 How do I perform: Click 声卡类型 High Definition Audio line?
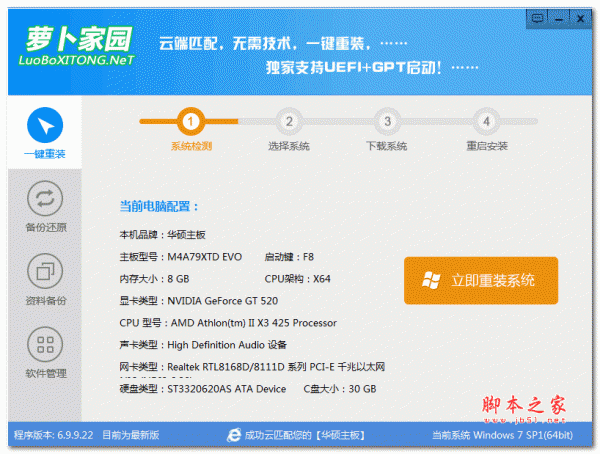[x=203, y=345]
